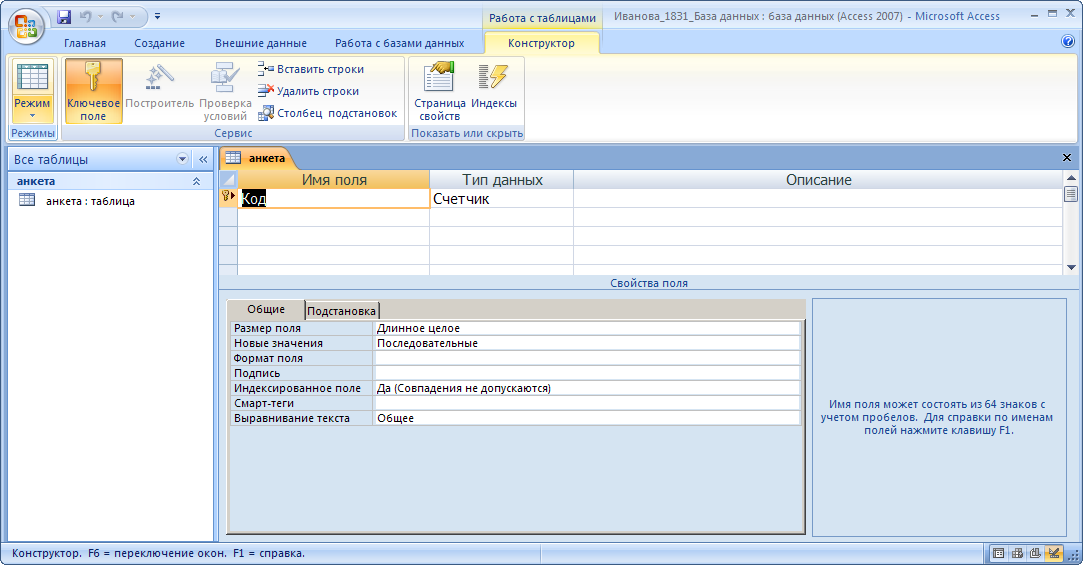The height and width of the screenshot is (565, 1083).
Task: Close the анкета table tab
Action: coord(1066,158)
